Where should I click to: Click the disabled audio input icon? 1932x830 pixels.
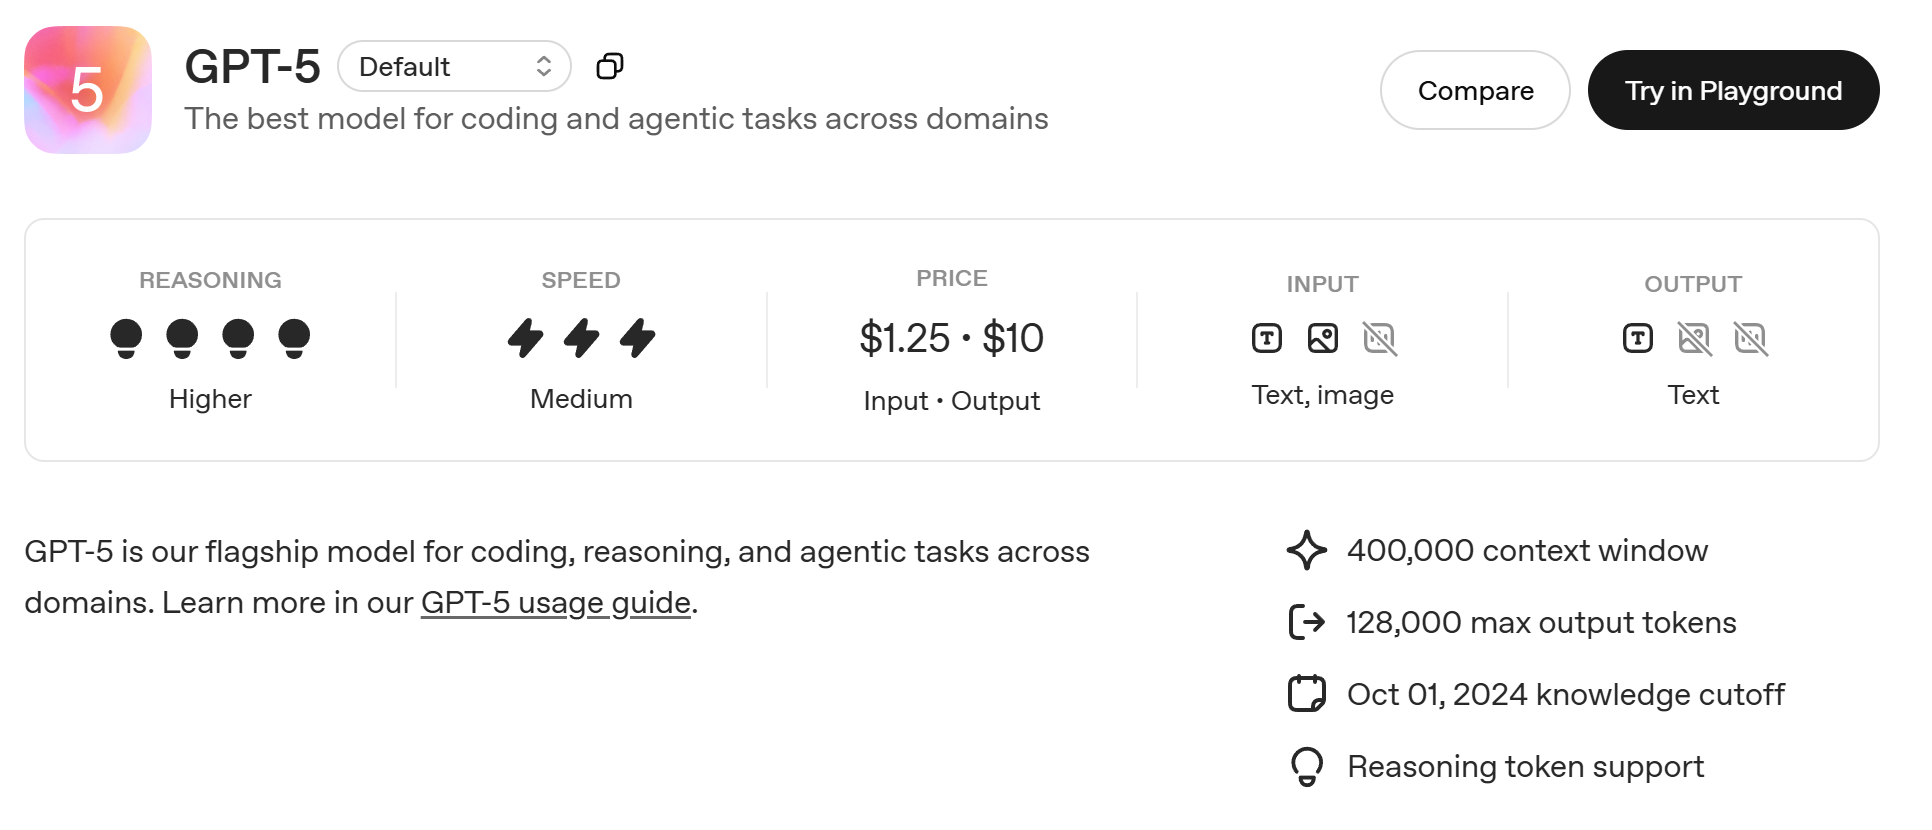pyautogui.click(x=1379, y=339)
